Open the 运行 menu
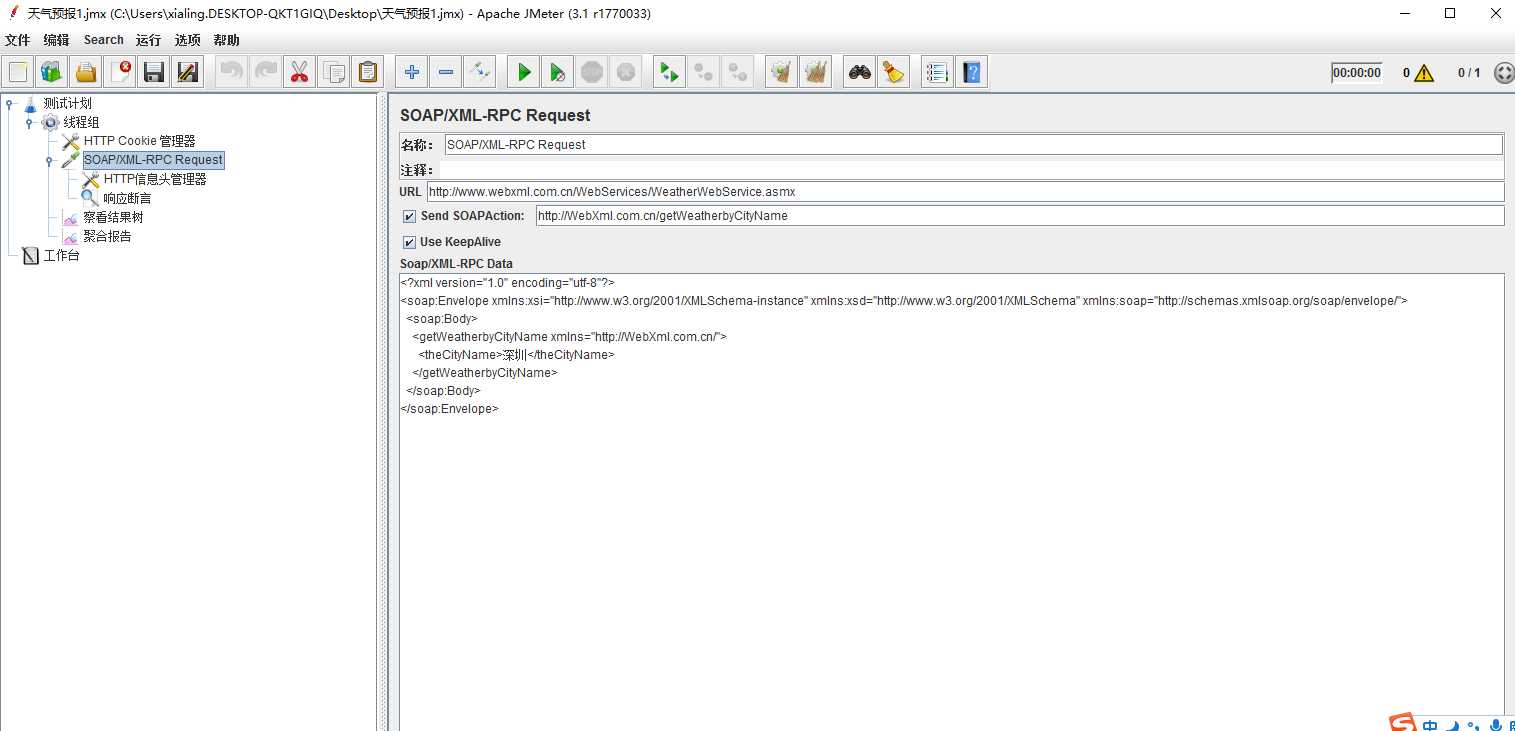Screen dimensions: 1515x731 [x=148, y=40]
